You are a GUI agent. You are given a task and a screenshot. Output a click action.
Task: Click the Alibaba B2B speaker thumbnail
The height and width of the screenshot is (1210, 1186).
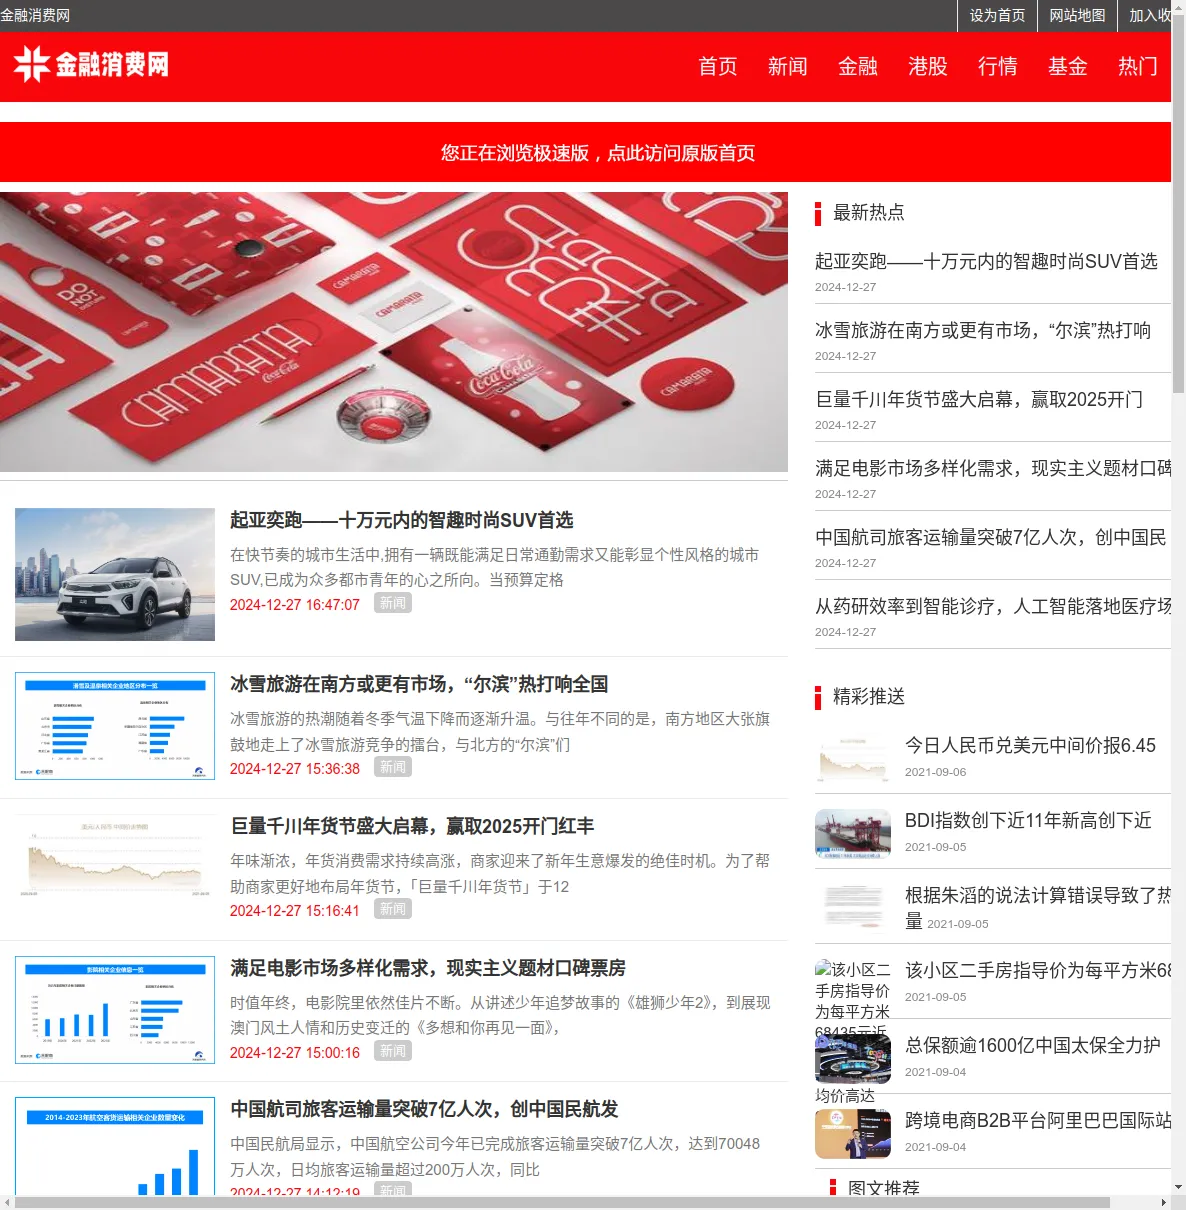(x=853, y=1134)
